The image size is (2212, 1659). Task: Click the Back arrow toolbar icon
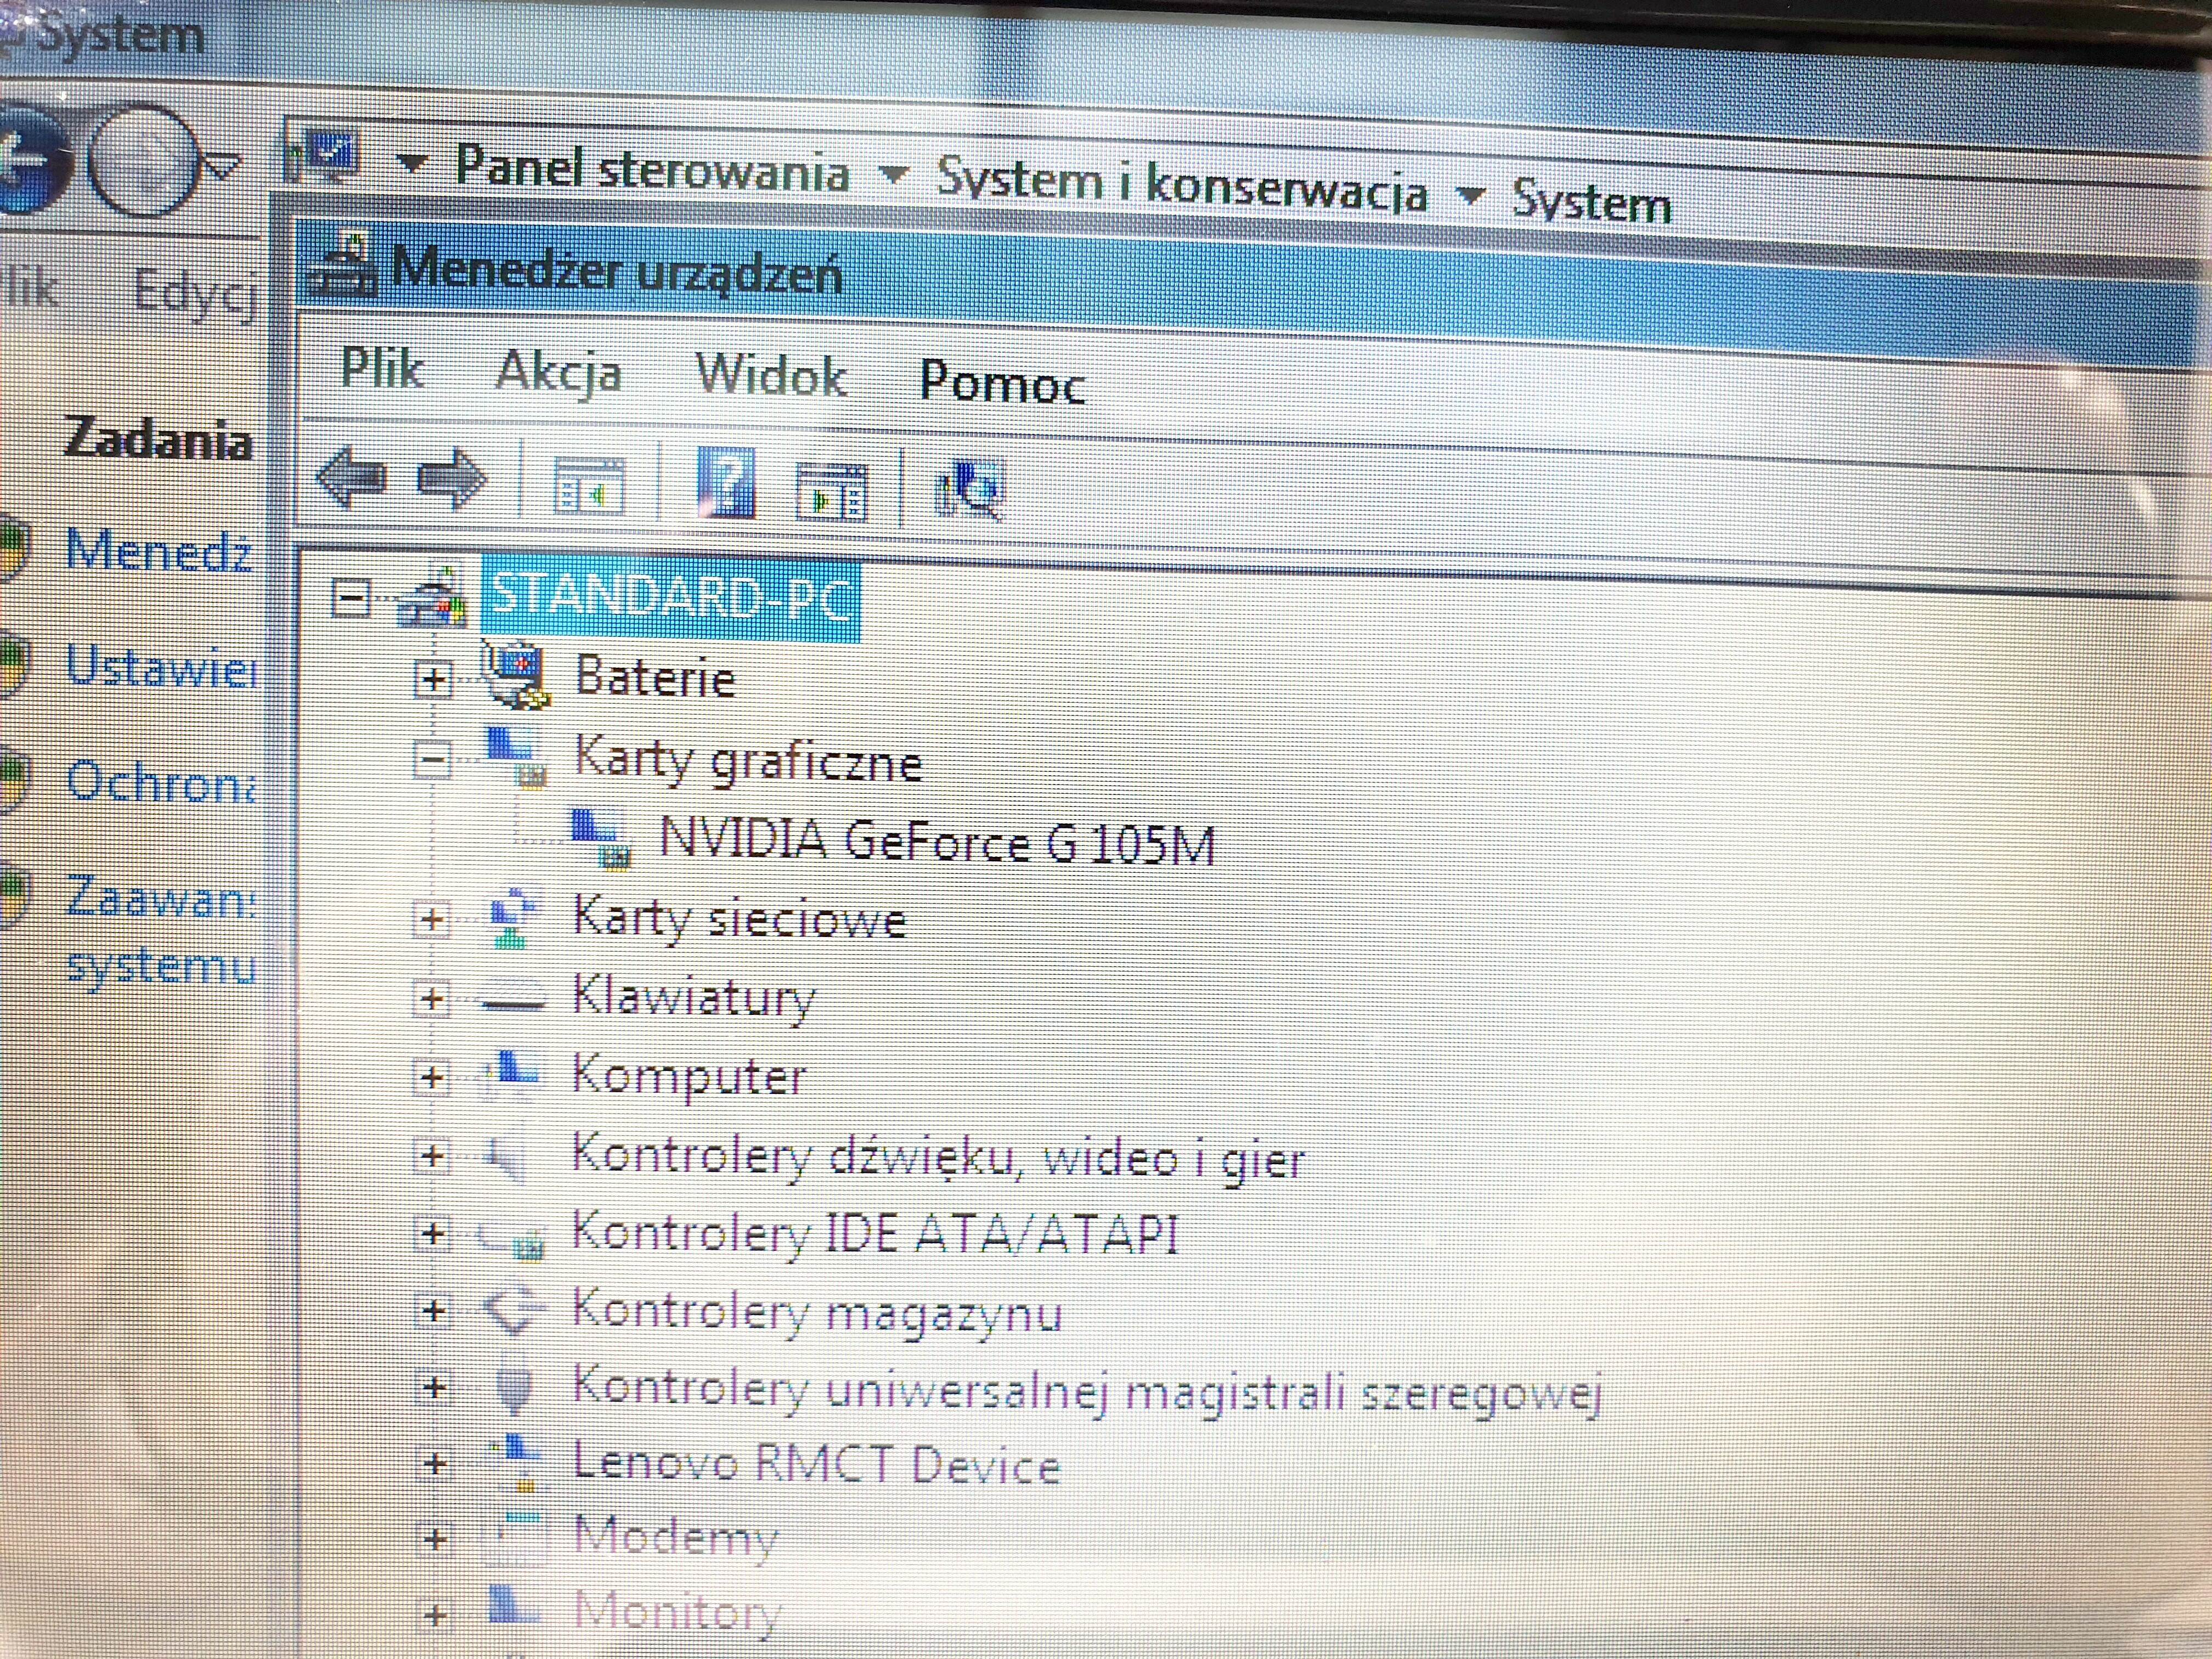coord(350,477)
